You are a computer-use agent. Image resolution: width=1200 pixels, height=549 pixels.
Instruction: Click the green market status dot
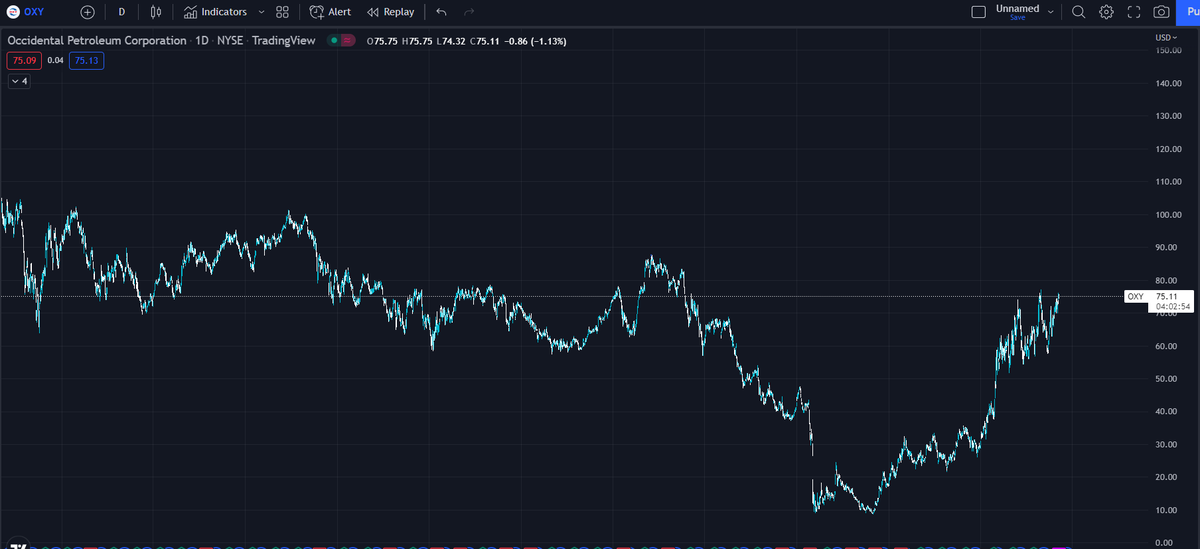pyautogui.click(x=334, y=40)
